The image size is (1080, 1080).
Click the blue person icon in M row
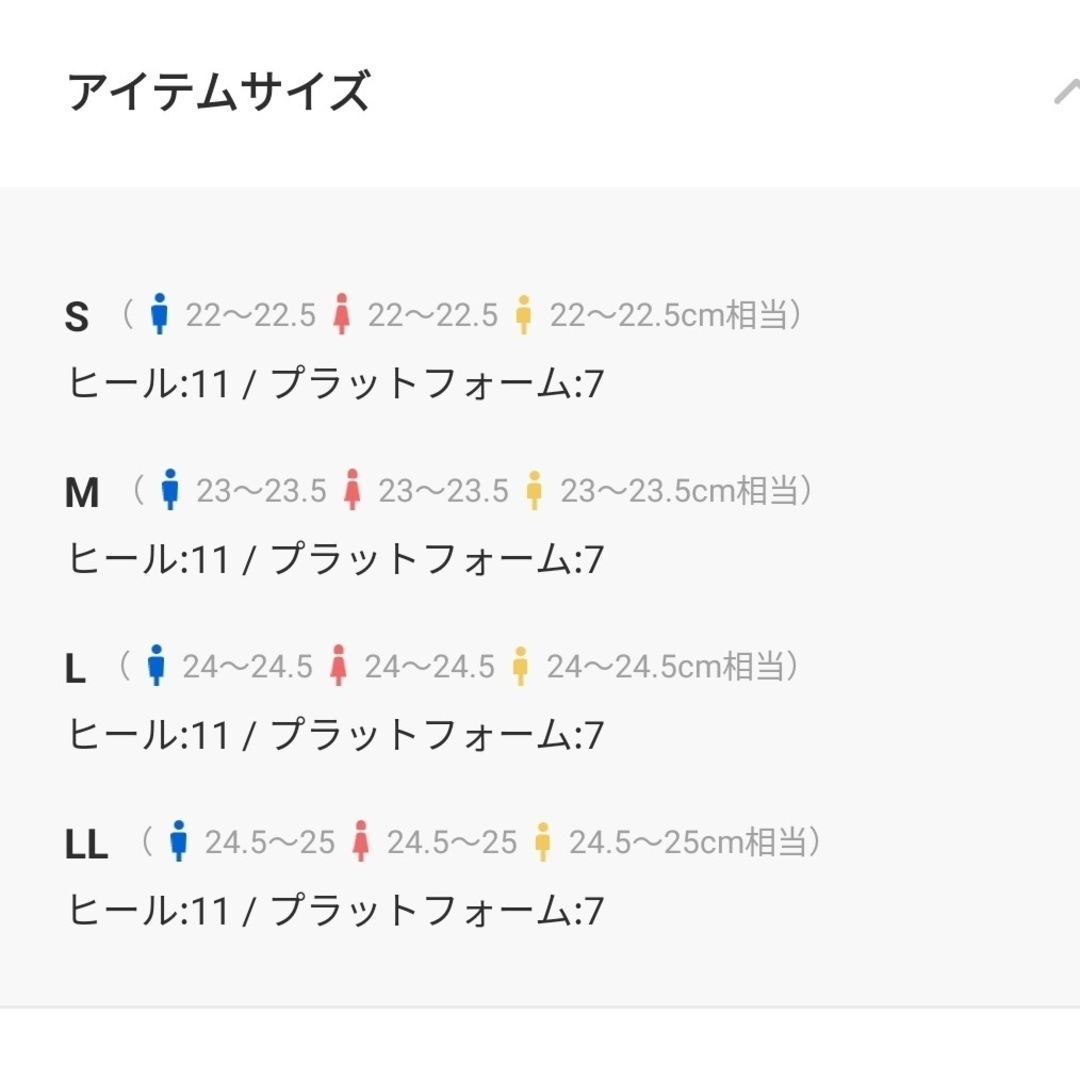click(x=170, y=490)
